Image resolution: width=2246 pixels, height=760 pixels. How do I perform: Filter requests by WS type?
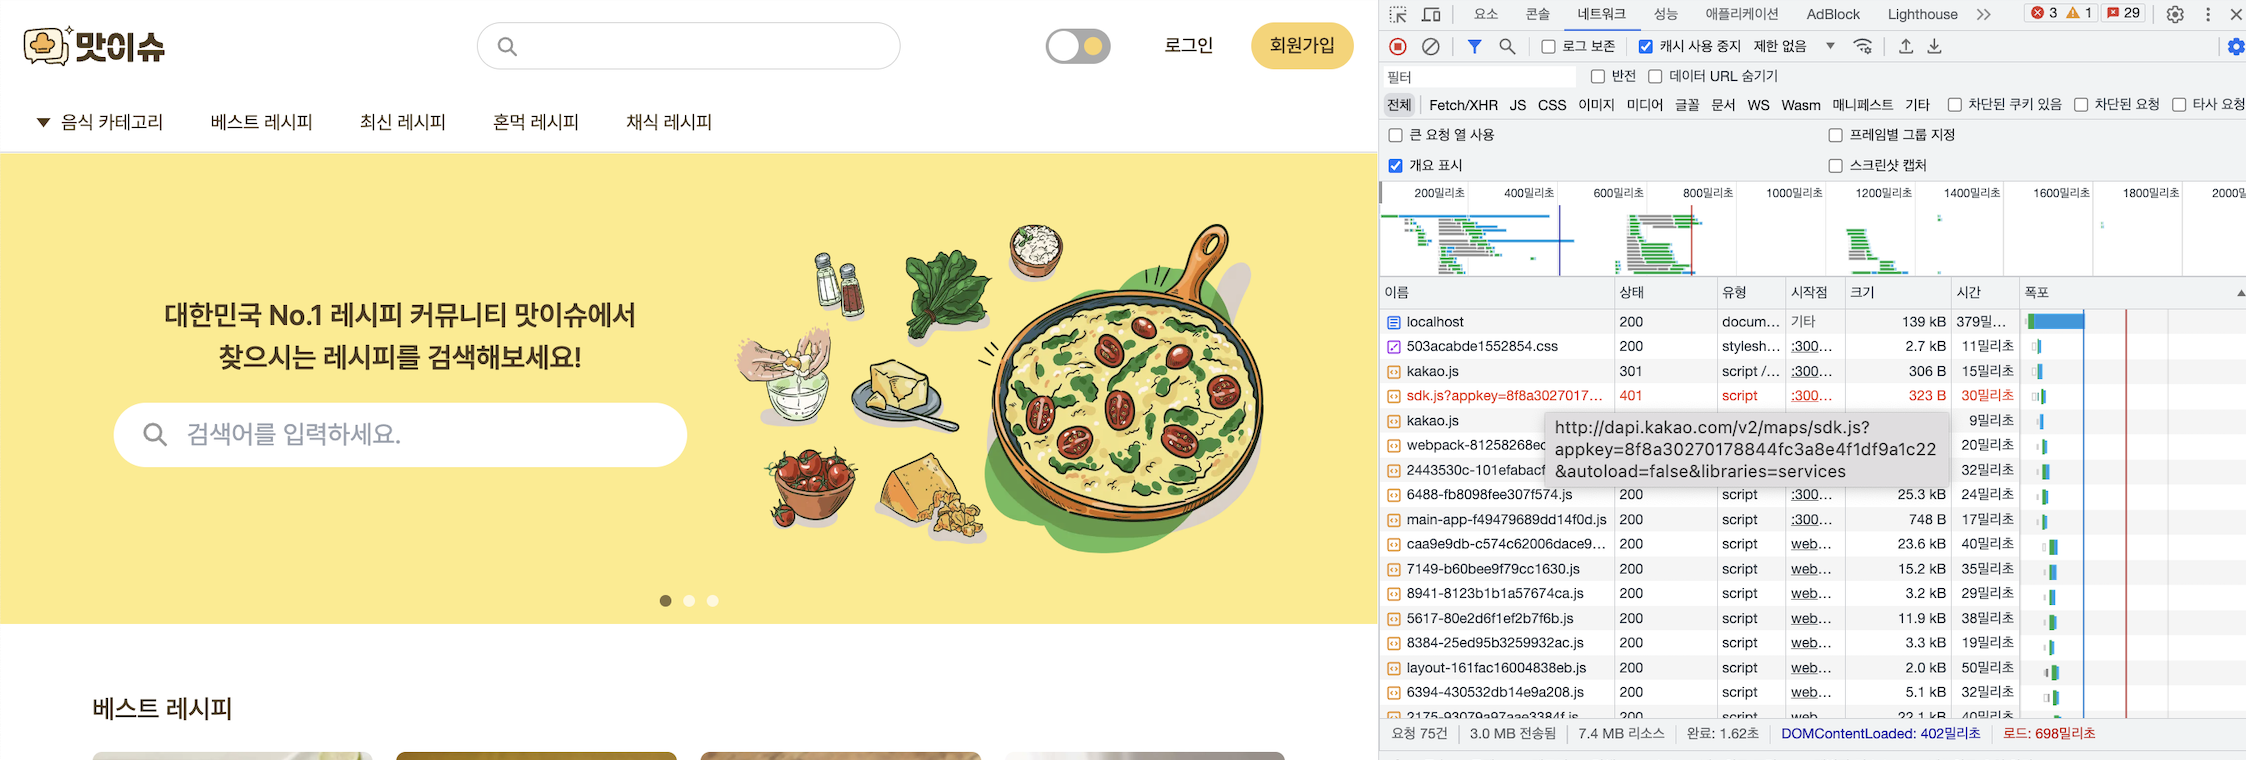tap(1758, 105)
